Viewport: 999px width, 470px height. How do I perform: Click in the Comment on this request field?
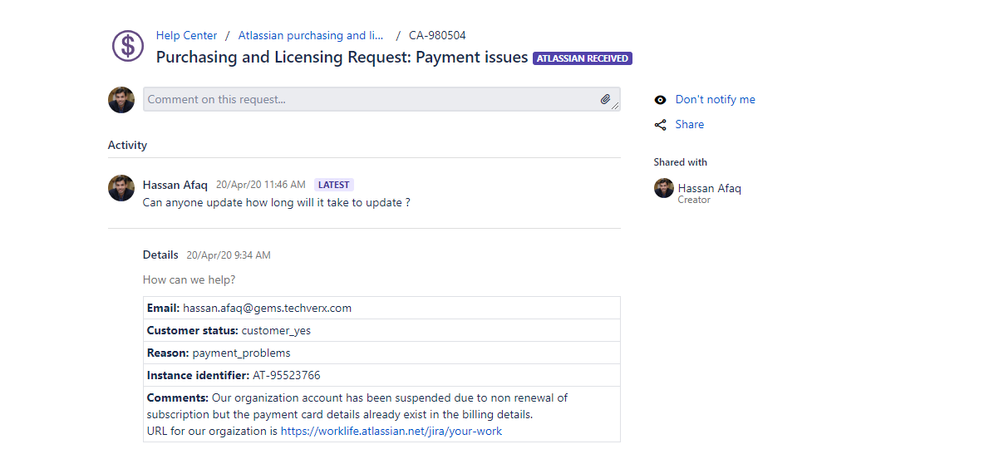pyautogui.click(x=382, y=99)
